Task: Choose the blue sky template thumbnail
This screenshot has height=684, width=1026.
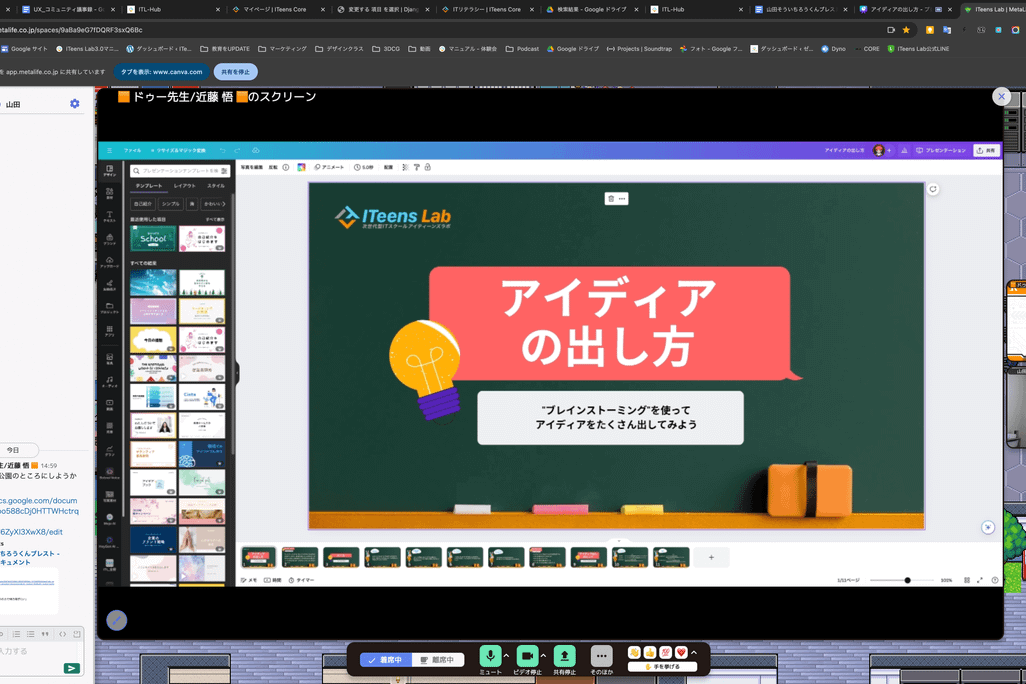Action: coord(153,283)
